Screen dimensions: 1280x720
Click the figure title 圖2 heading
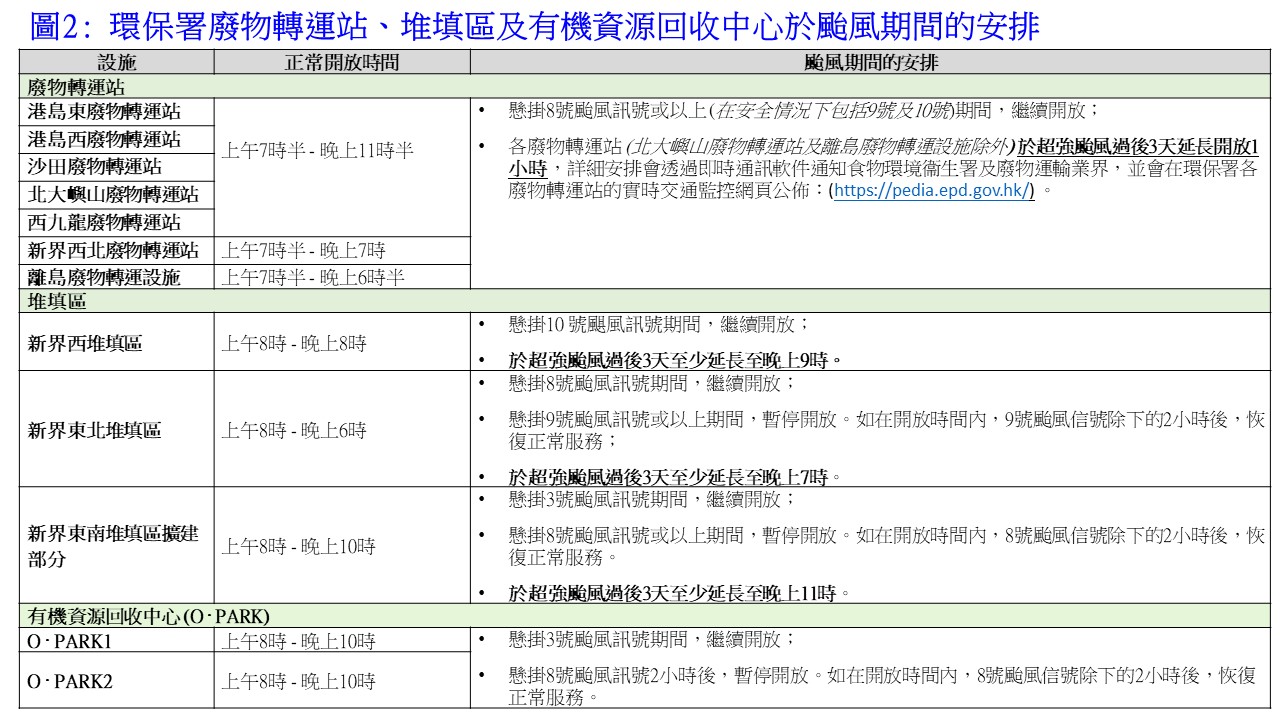pyautogui.click(x=534, y=26)
